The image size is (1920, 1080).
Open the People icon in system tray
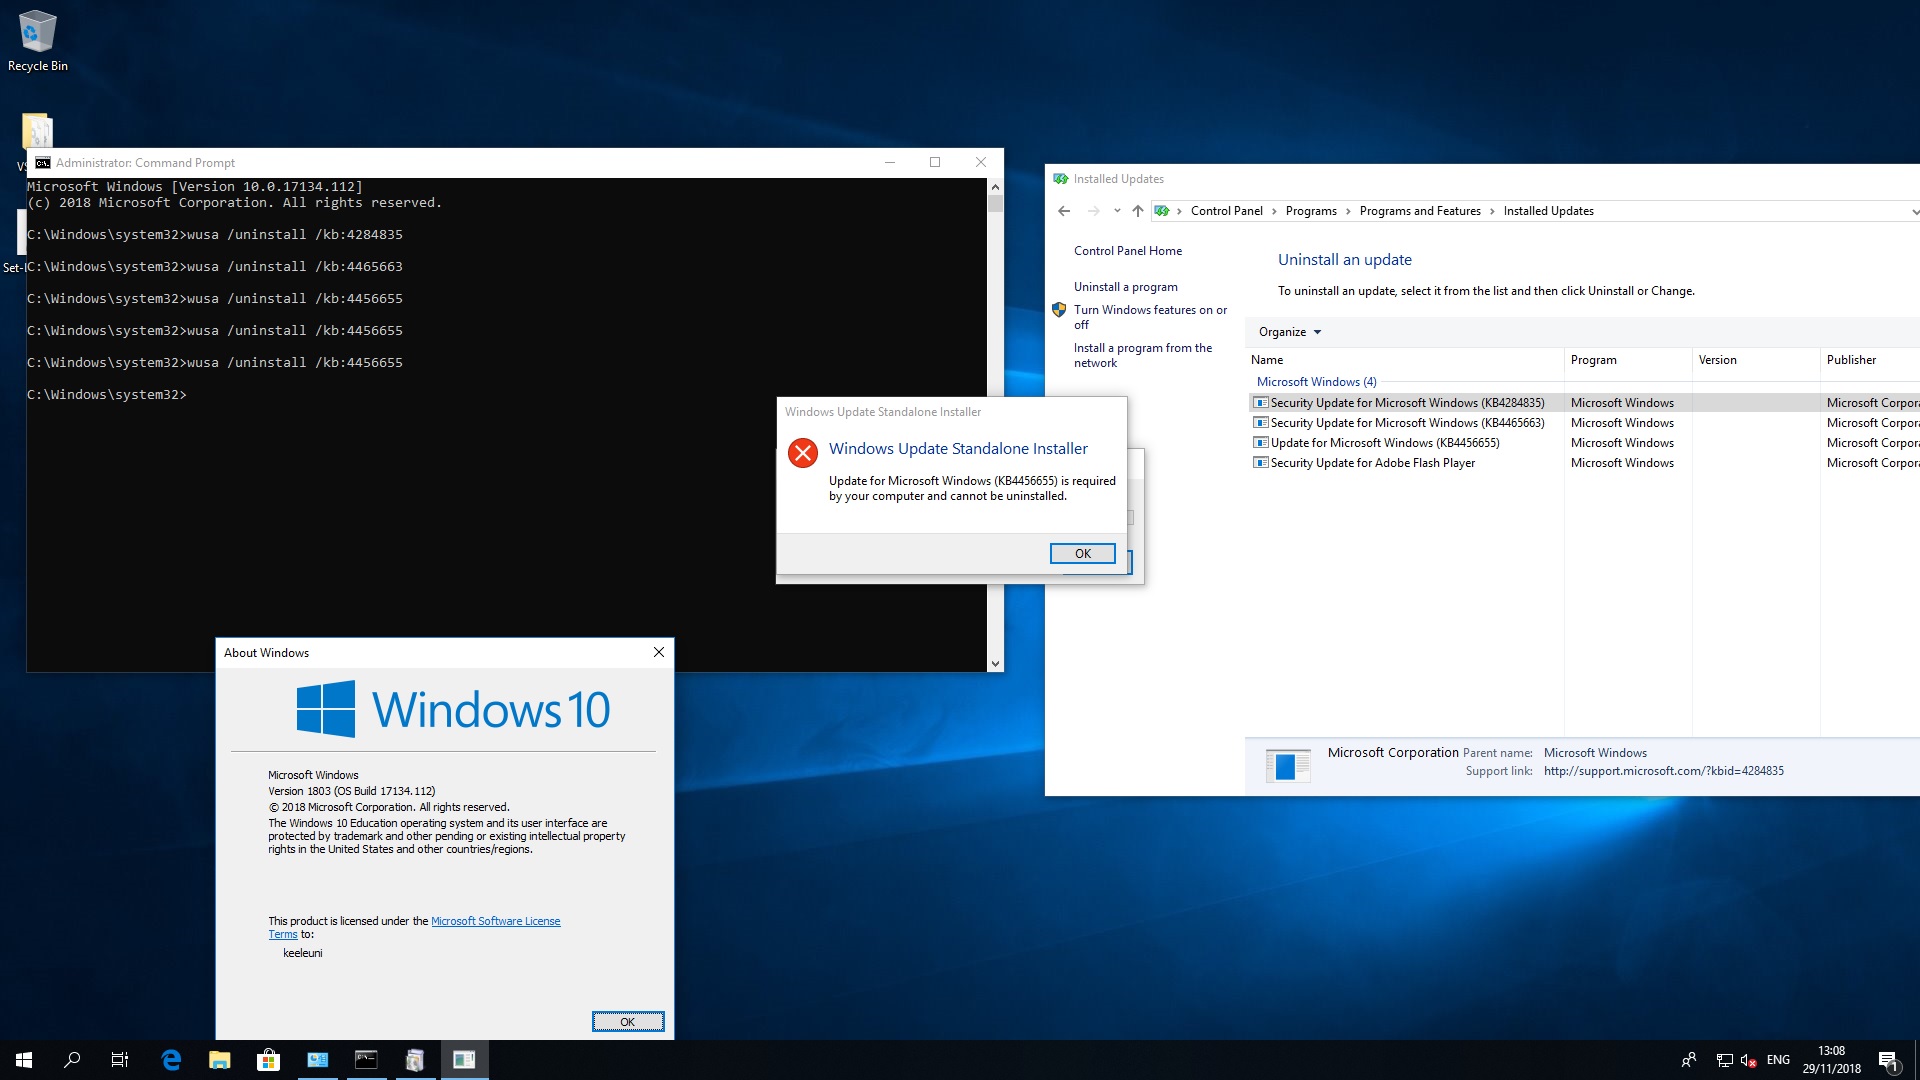[x=1689, y=1060]
